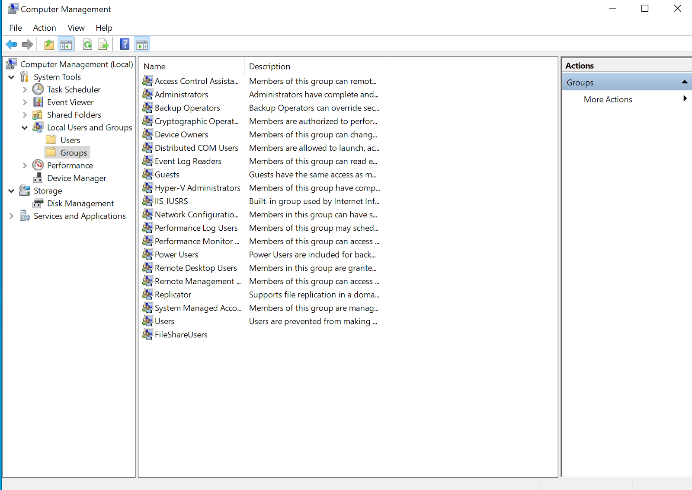The image size is (692, 490).
Task: Select the Users folder in the tree
Action: (x=70, y=140)
